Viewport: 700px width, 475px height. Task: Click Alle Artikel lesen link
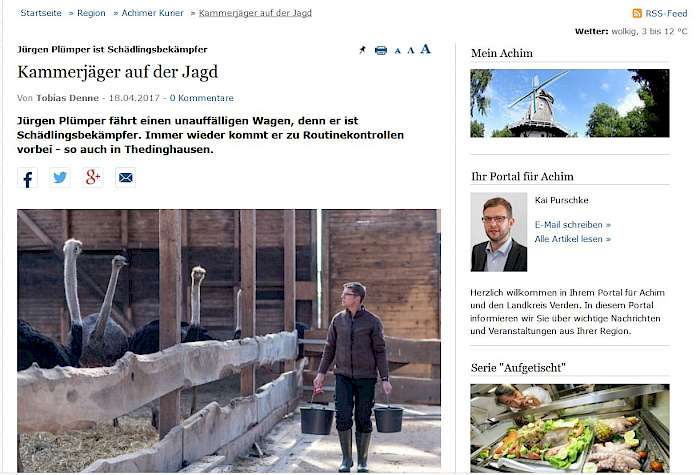(572, 239)
